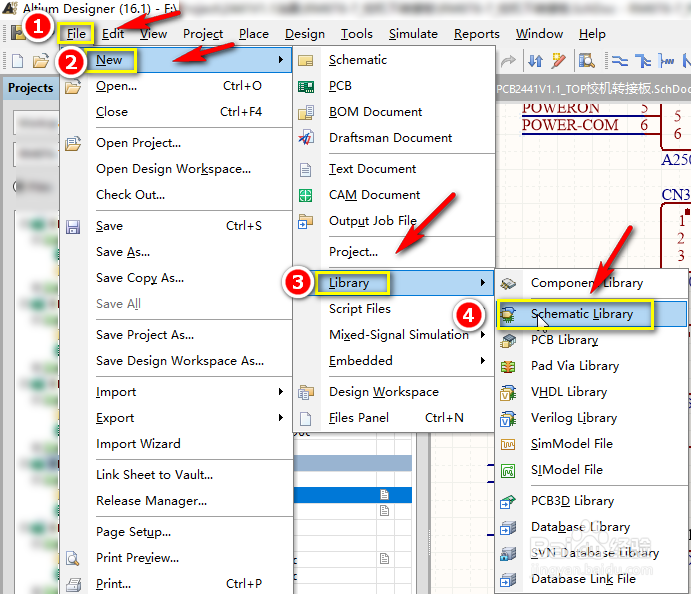Image resolution: width=691 pixels, height=594 pixels.
Task: Click the Print Preview magnifier icon
Action: point(73,558)
